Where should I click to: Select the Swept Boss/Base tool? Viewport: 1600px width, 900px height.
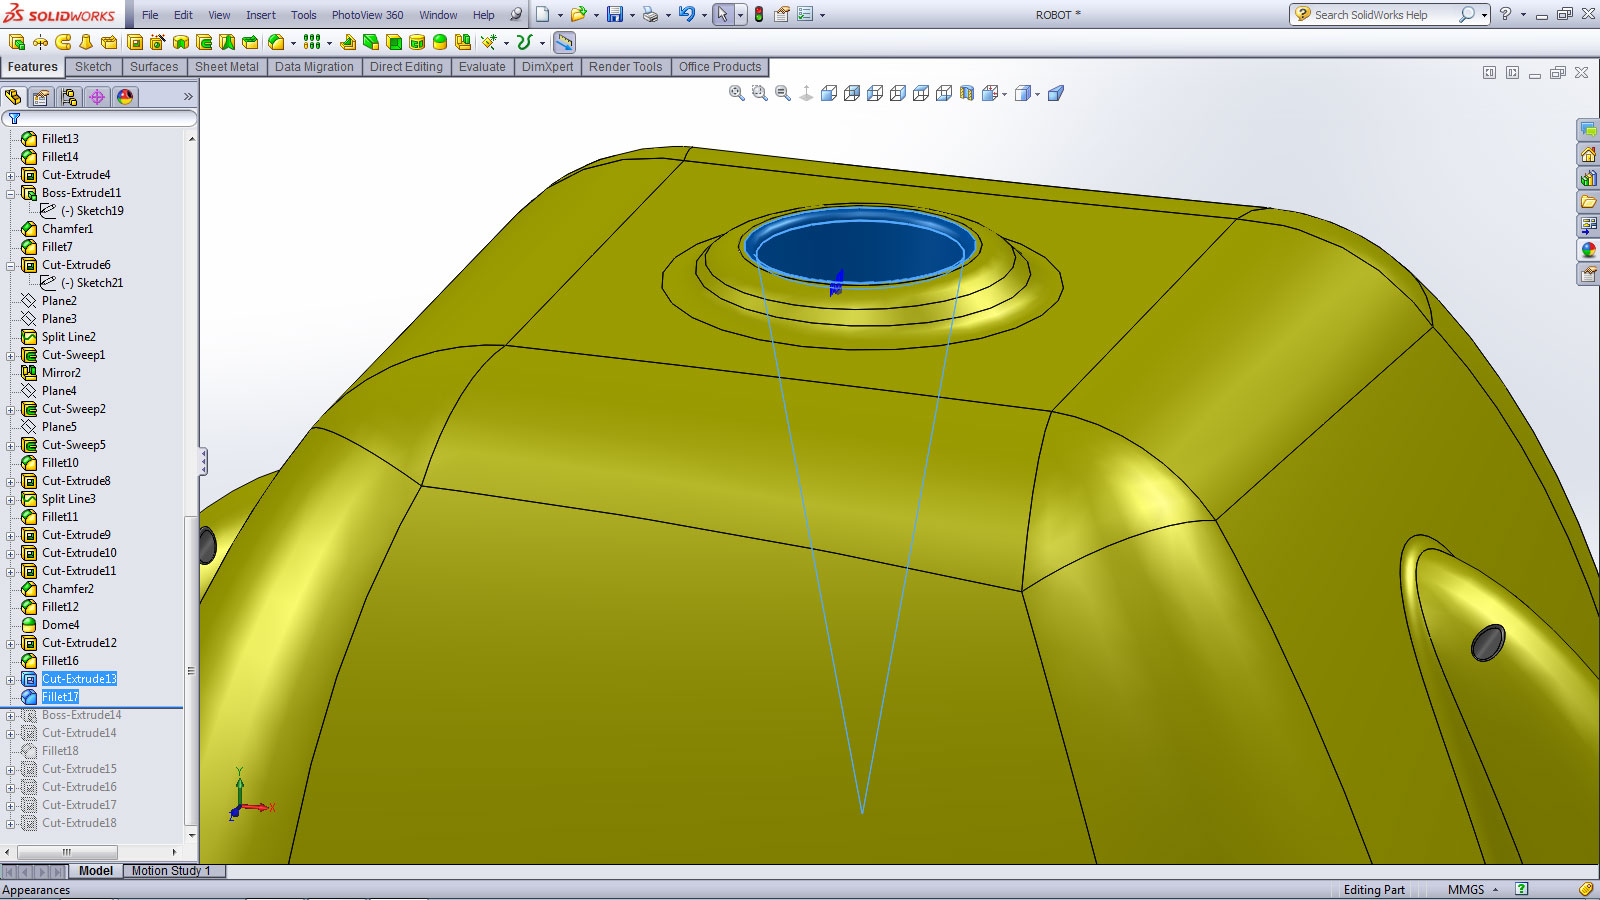pos(63,42)
